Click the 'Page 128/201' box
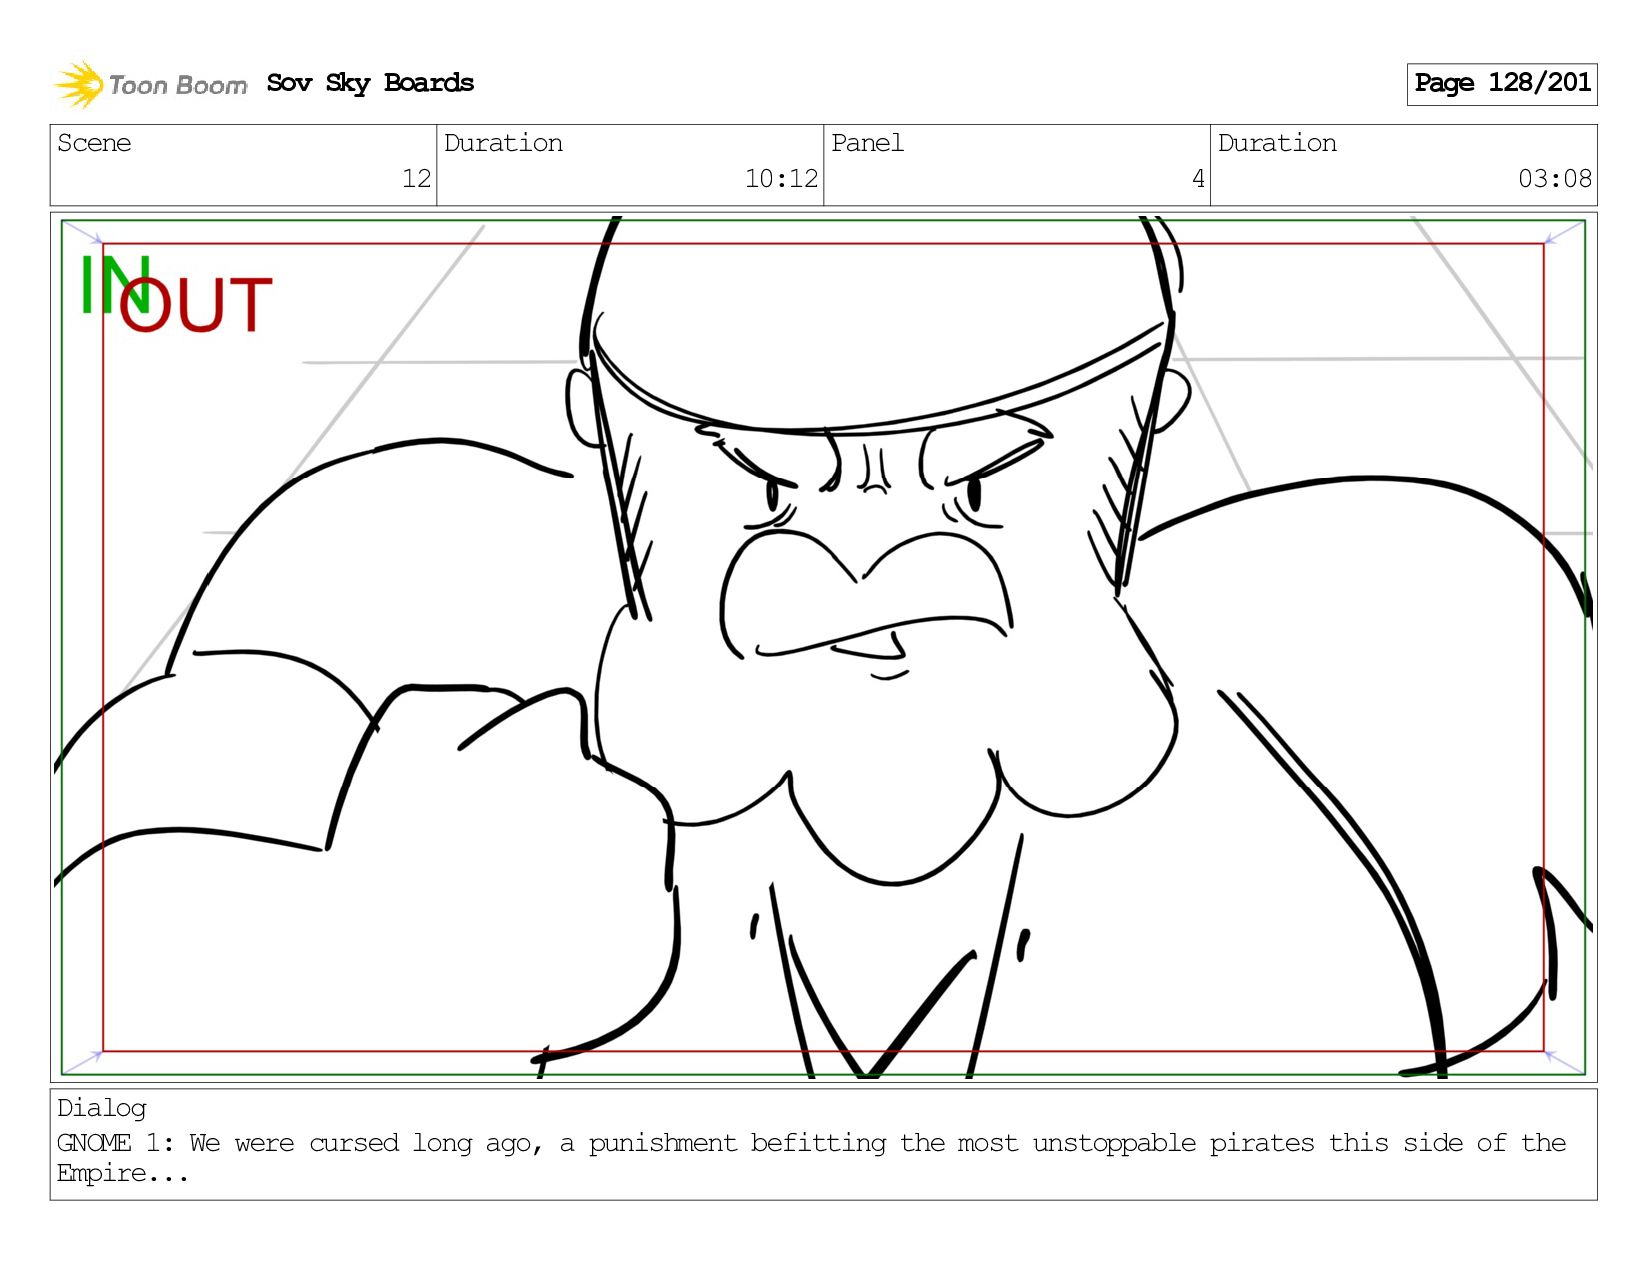 (x=1502, y=84)
